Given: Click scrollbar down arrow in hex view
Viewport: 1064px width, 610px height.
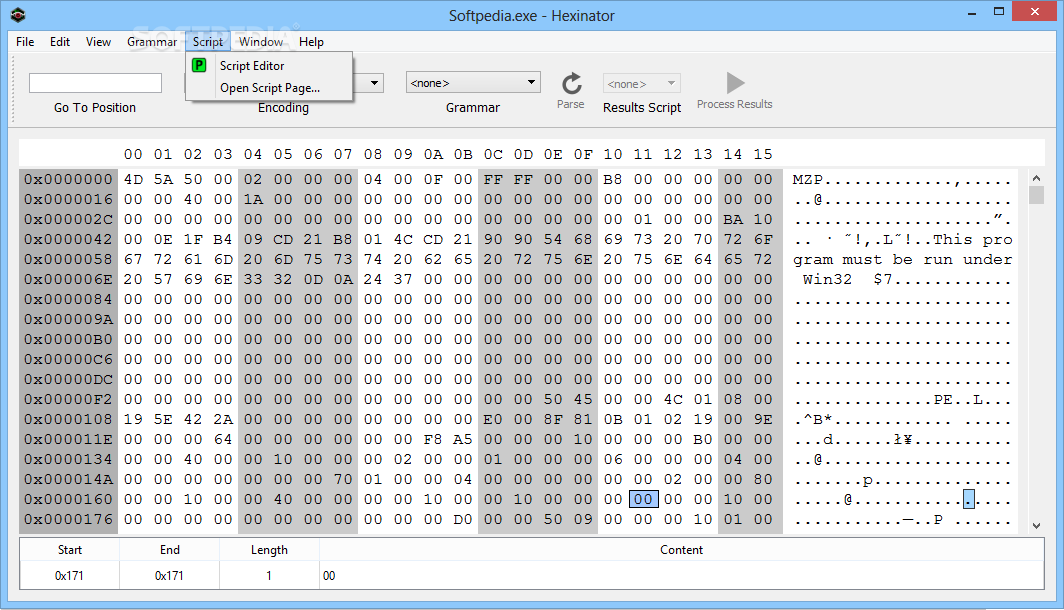Looking at the screenshot, I should [1036, 525].
